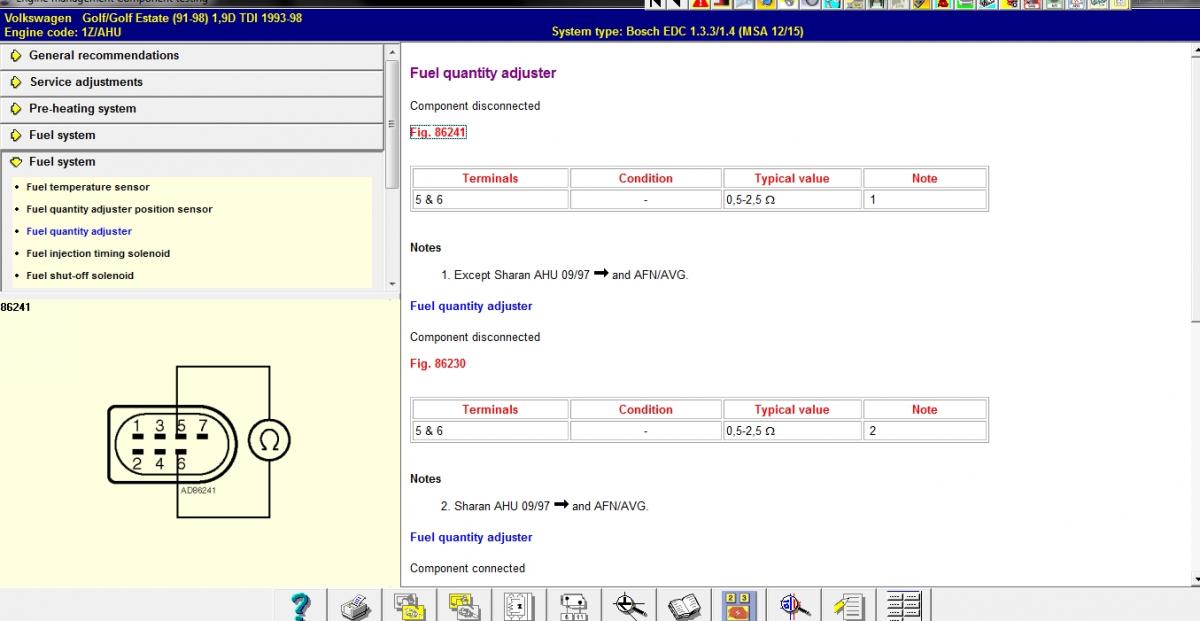Image resolution: width=1200 pixels, height=621 pixels.
Task: Click the table list icon at bottom right
Action: 903,605
